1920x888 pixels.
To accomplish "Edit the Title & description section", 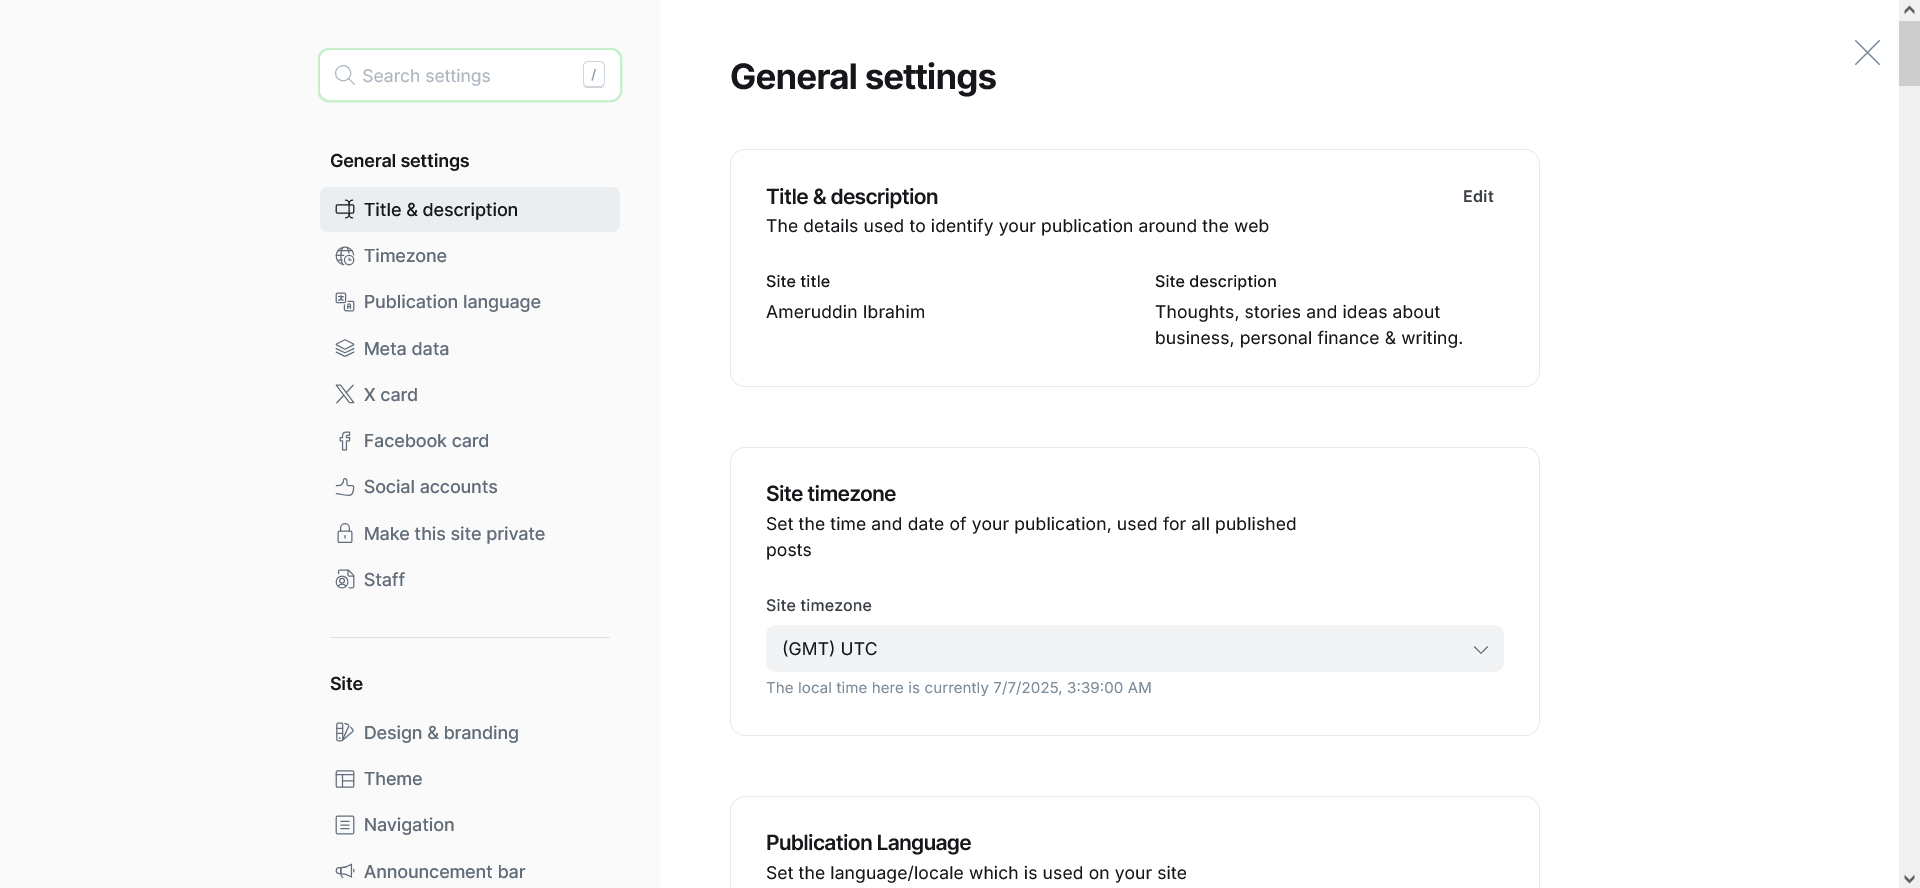I will [x=1477, y=197].
